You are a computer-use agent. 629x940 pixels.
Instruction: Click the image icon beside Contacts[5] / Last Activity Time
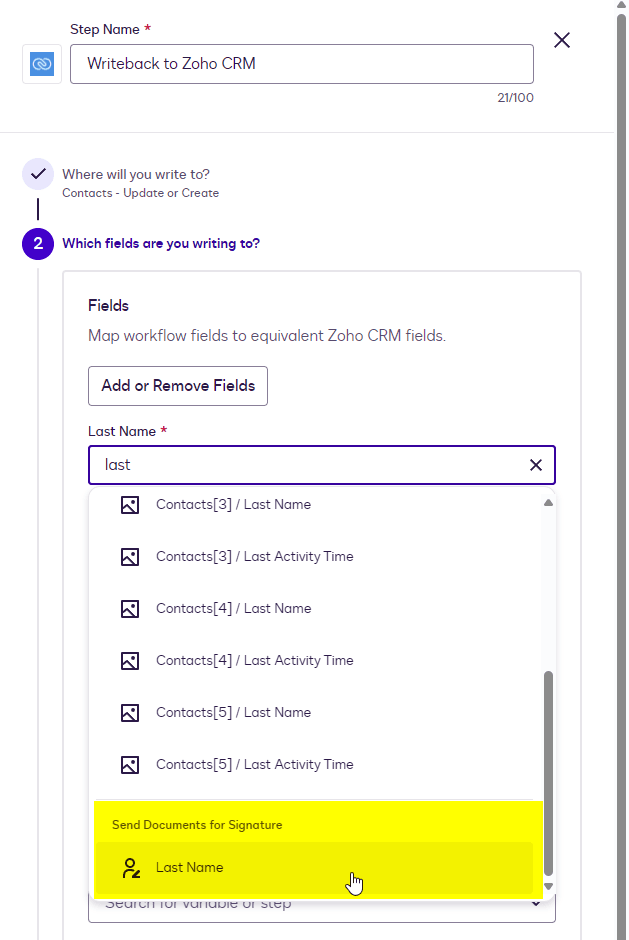point(129,765)
